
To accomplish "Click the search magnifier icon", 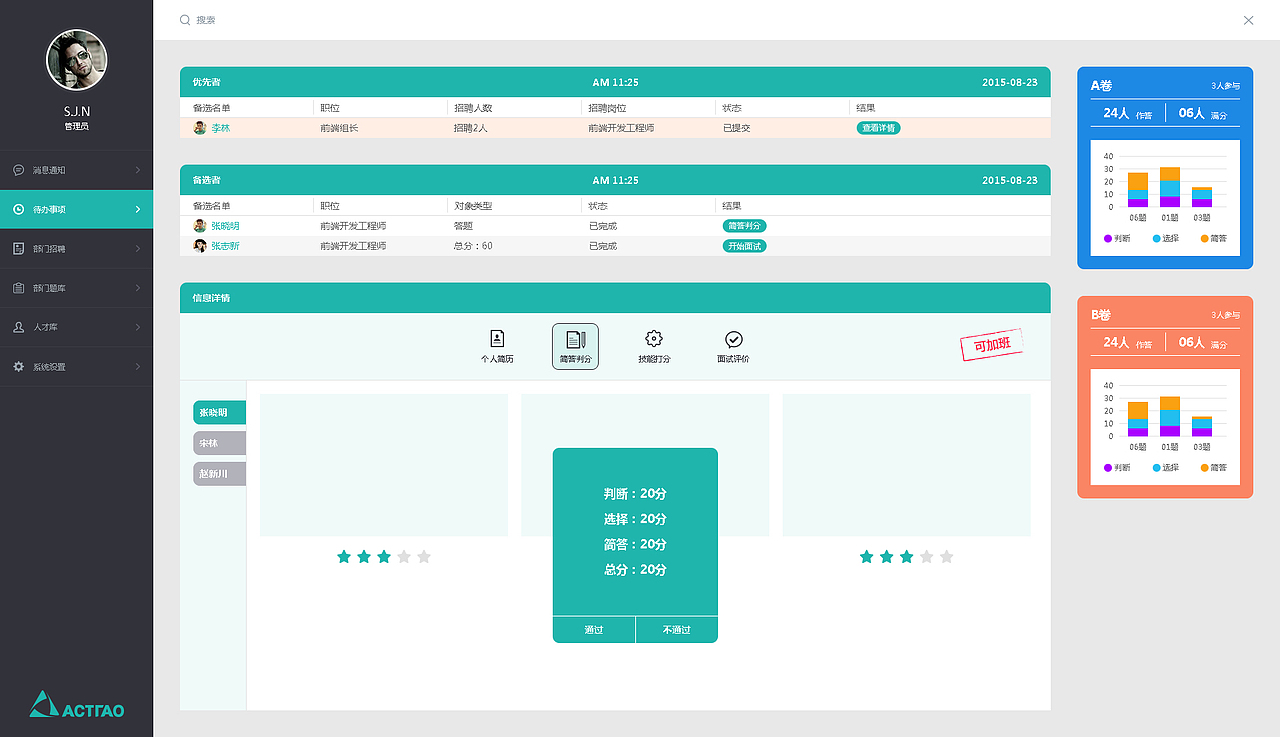I will tap(185, 20).
